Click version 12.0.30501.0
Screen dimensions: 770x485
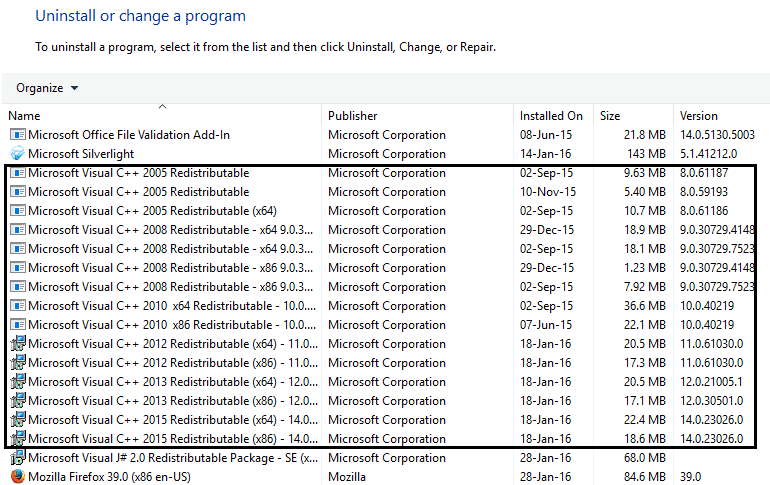click(x=711, y=401)
